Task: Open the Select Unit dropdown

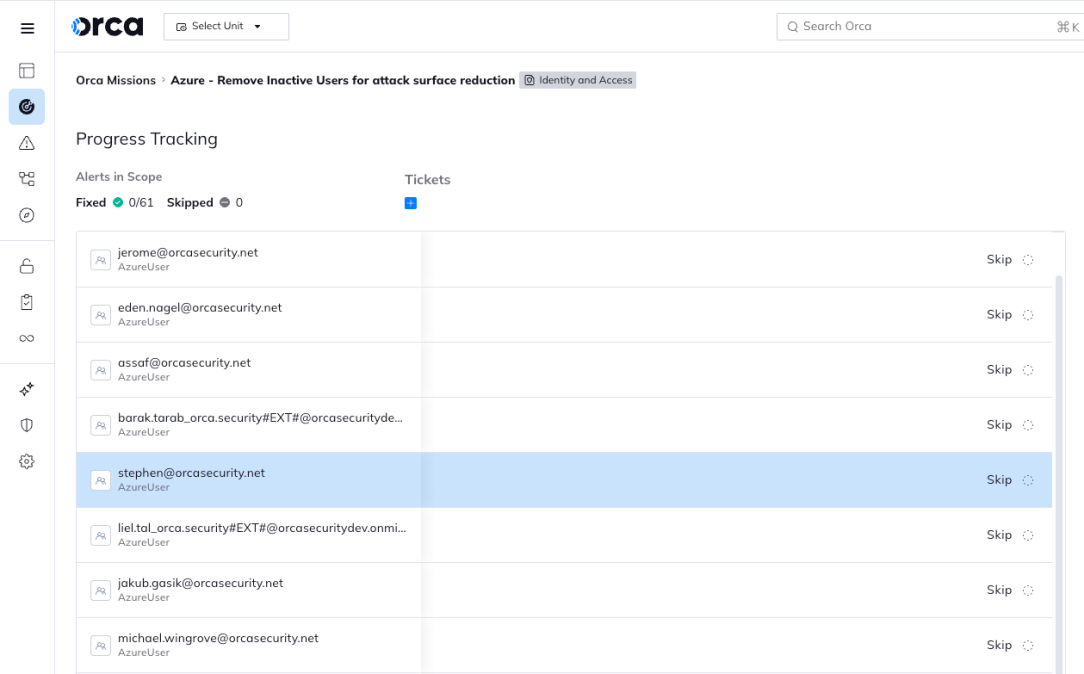Action: point(226,26)
